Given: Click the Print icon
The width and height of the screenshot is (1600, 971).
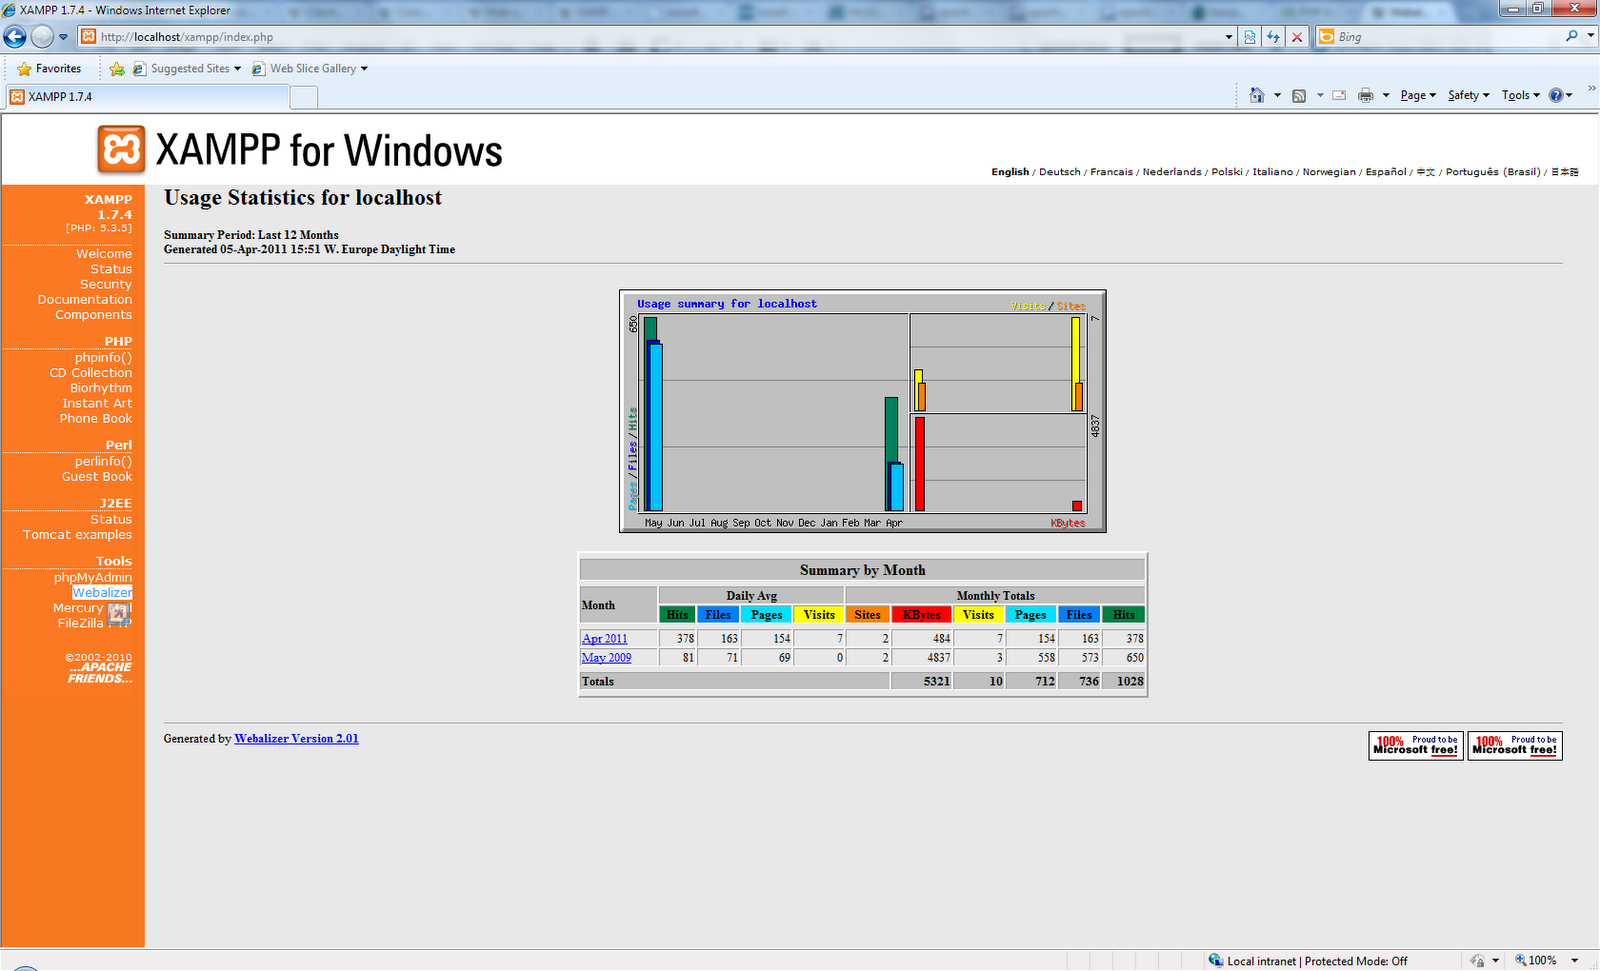Looking at the screenshot, I should (1365, 96).
